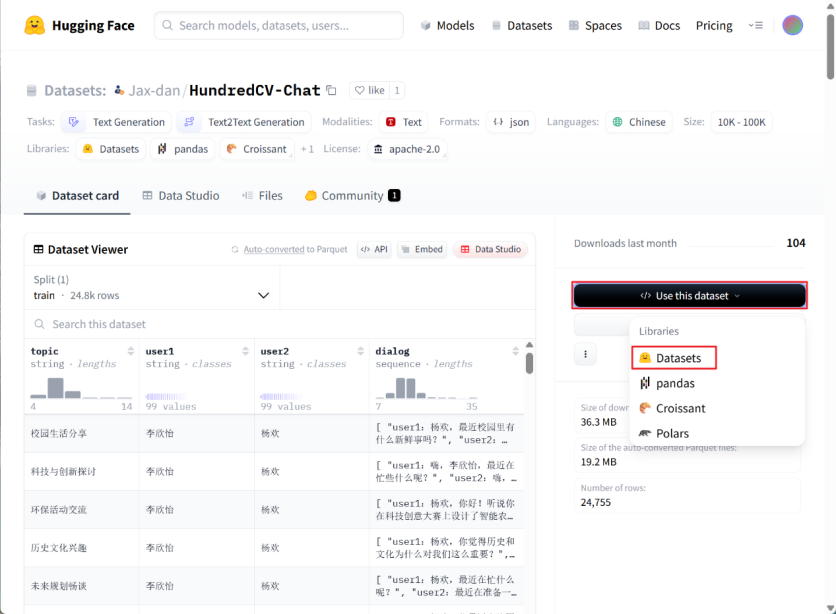Click the Croissant library tag
This screenshot has height=614, width=836.
(257, 149)
